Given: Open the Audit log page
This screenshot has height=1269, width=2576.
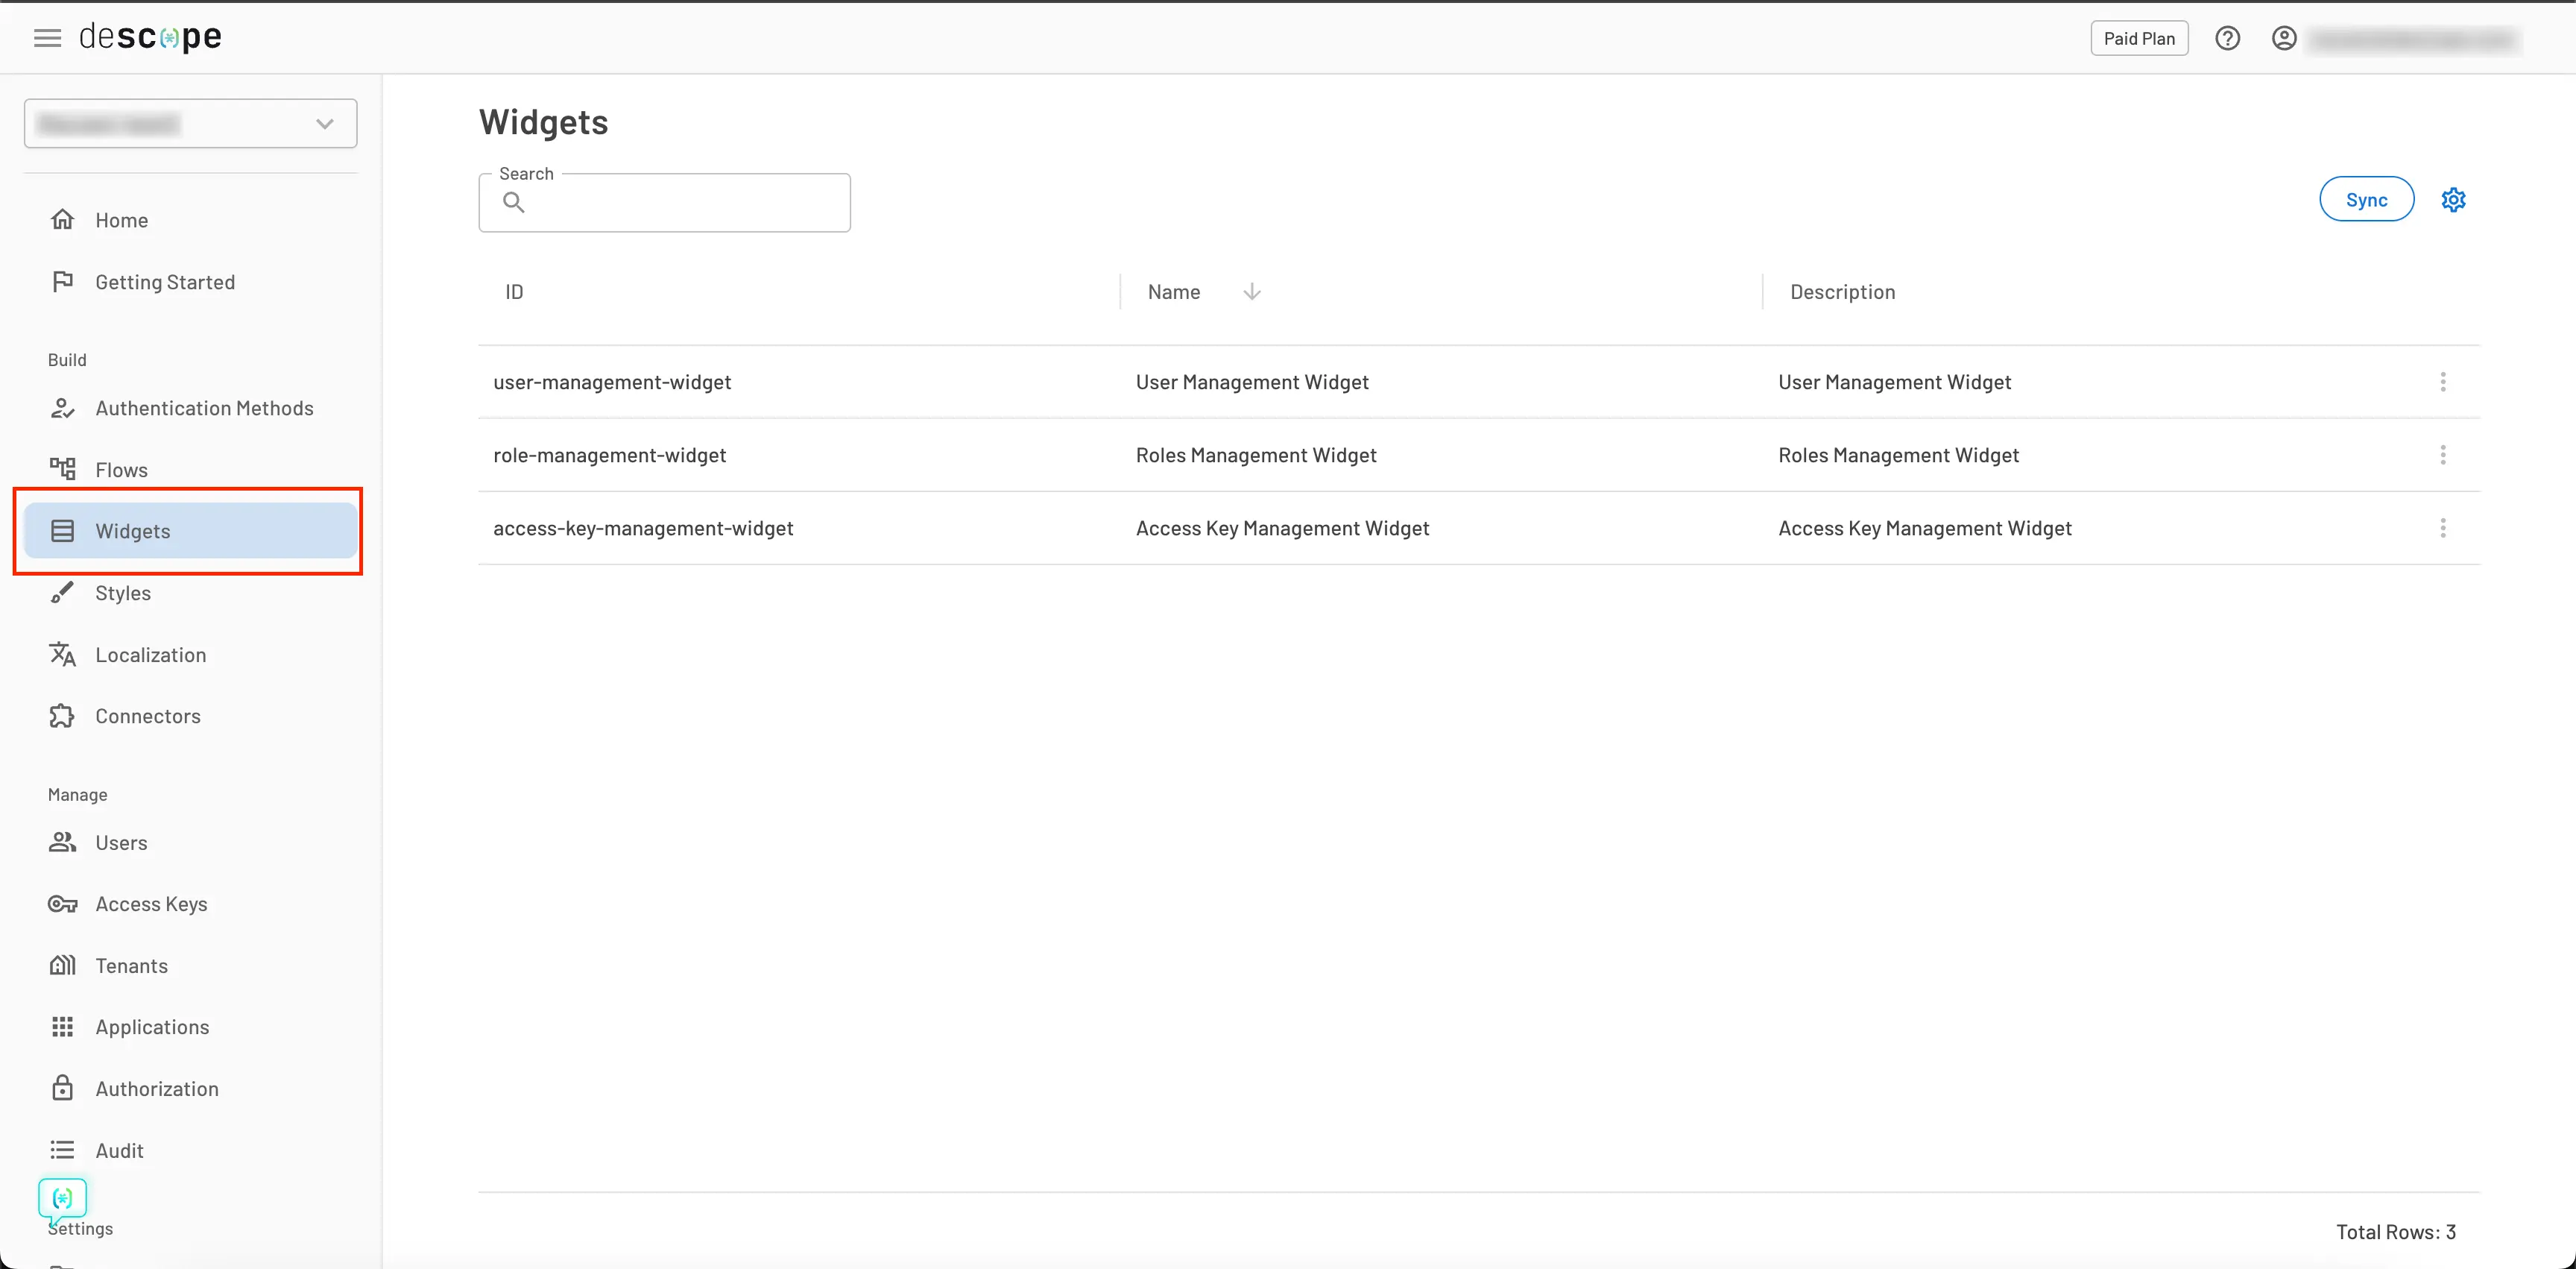Looking at the screenshot, I should click(119, 1151).
